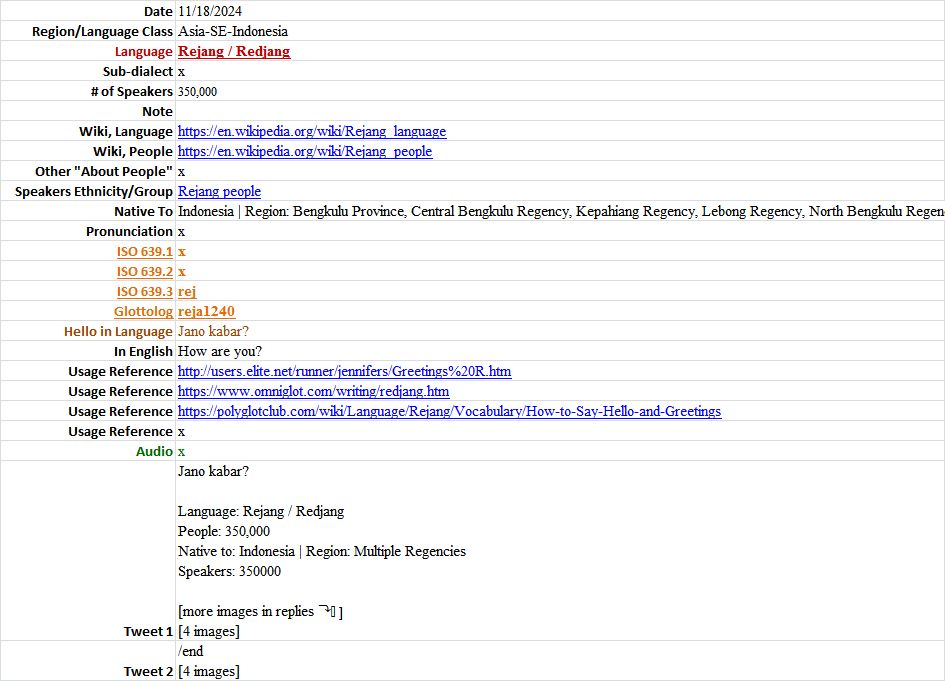945x681 pixels.
Task: Click the Wiki, Language label
Action: click(x=126, y=131)
